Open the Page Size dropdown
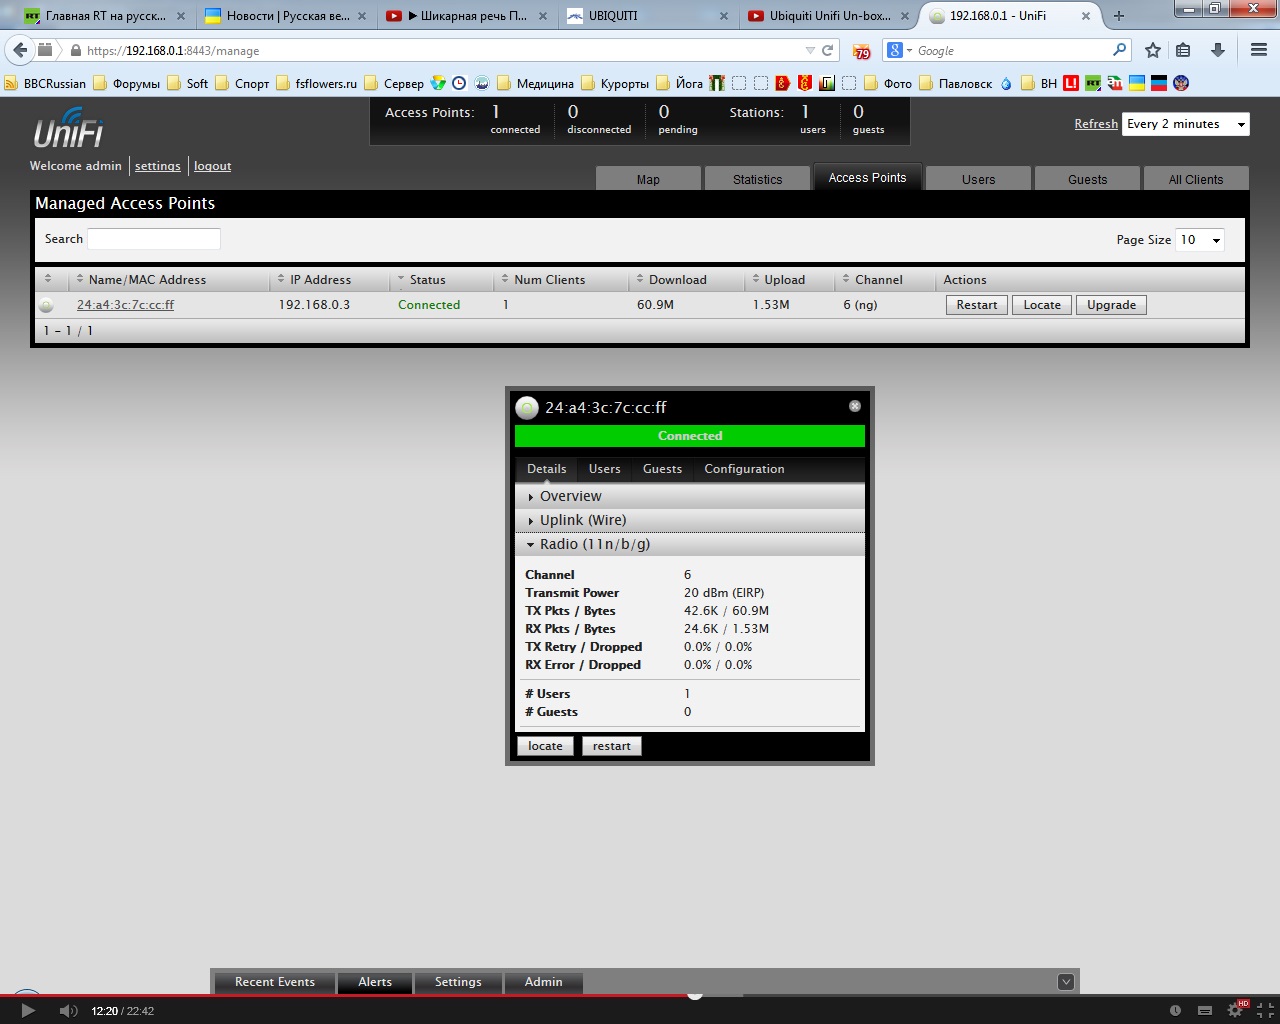This screenshot has width=1280, height=1024. (1200, 240)
